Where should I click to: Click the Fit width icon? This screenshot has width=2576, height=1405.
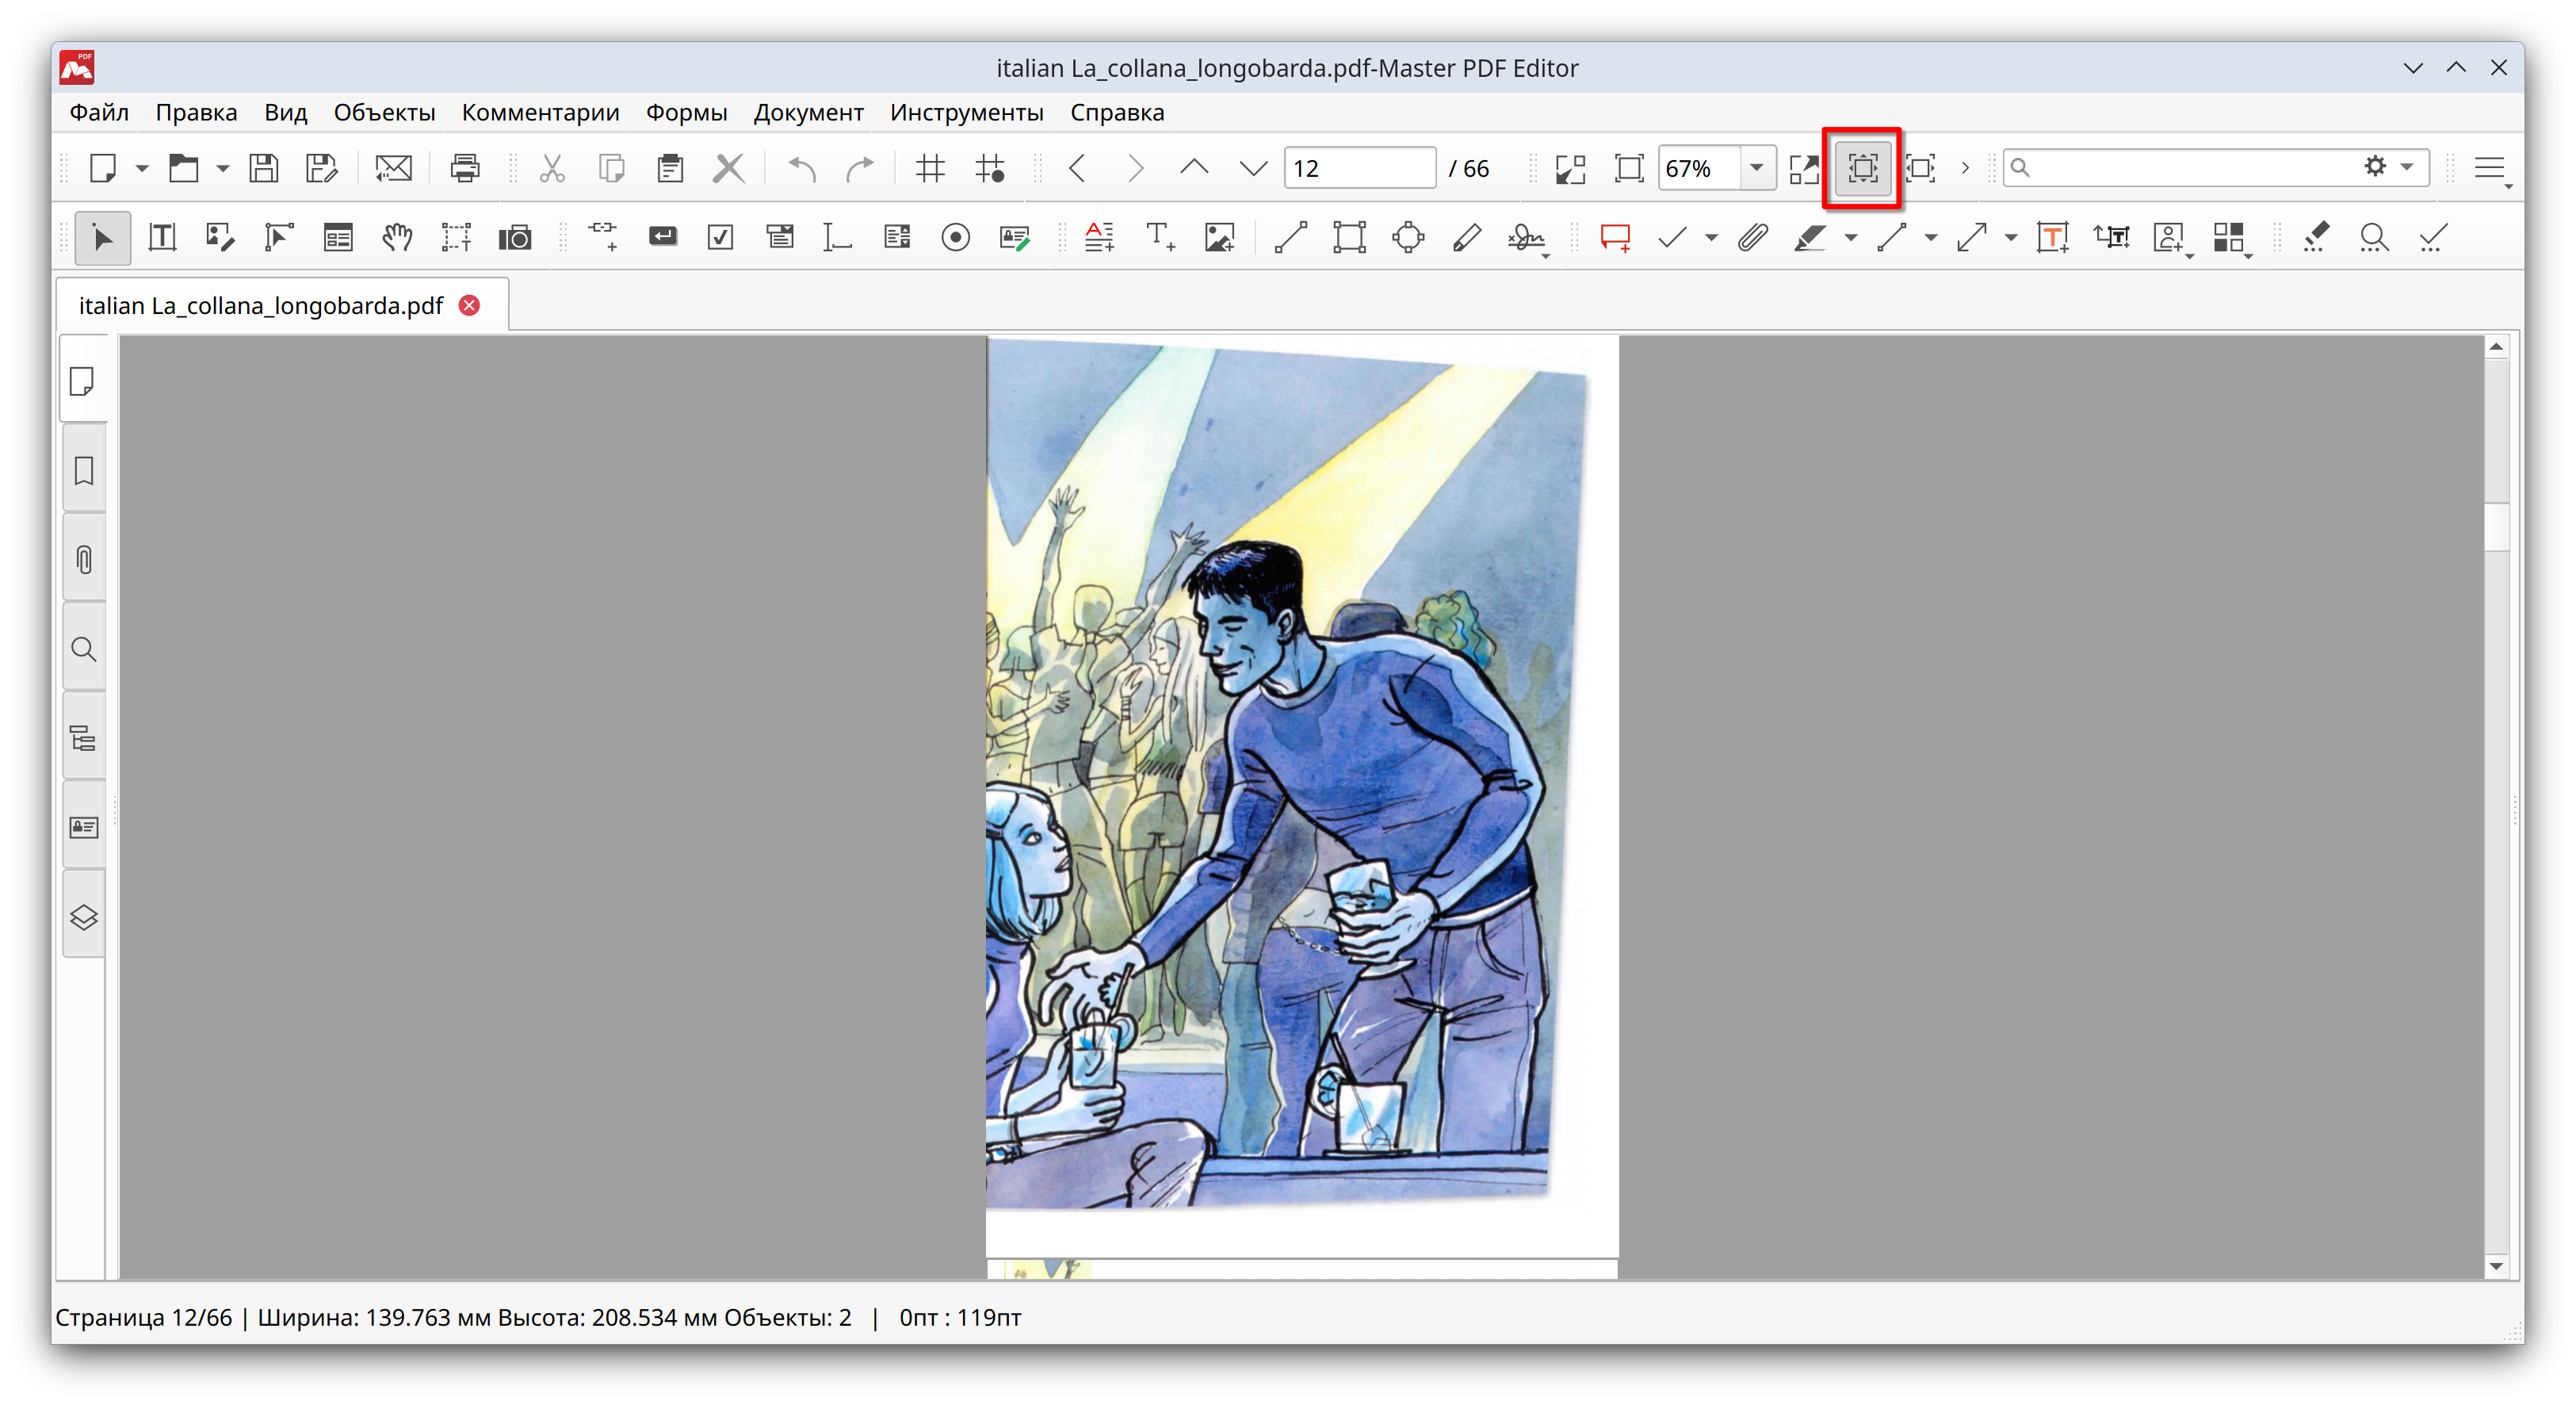[1921, 168]
